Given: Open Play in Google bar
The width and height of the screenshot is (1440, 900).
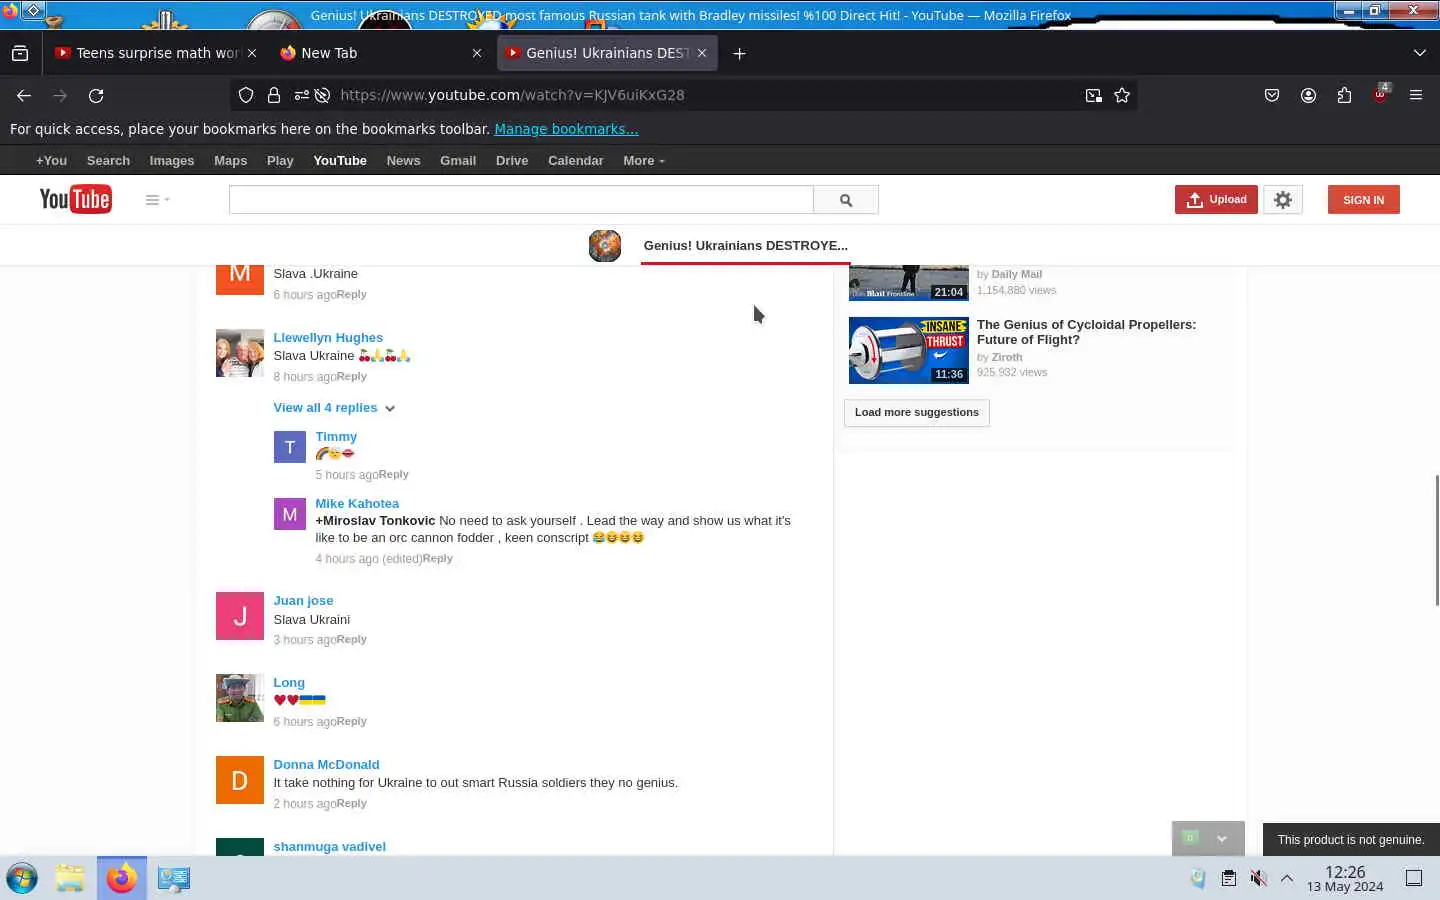Looking at the screenshot, I should [x=280, y=160].
